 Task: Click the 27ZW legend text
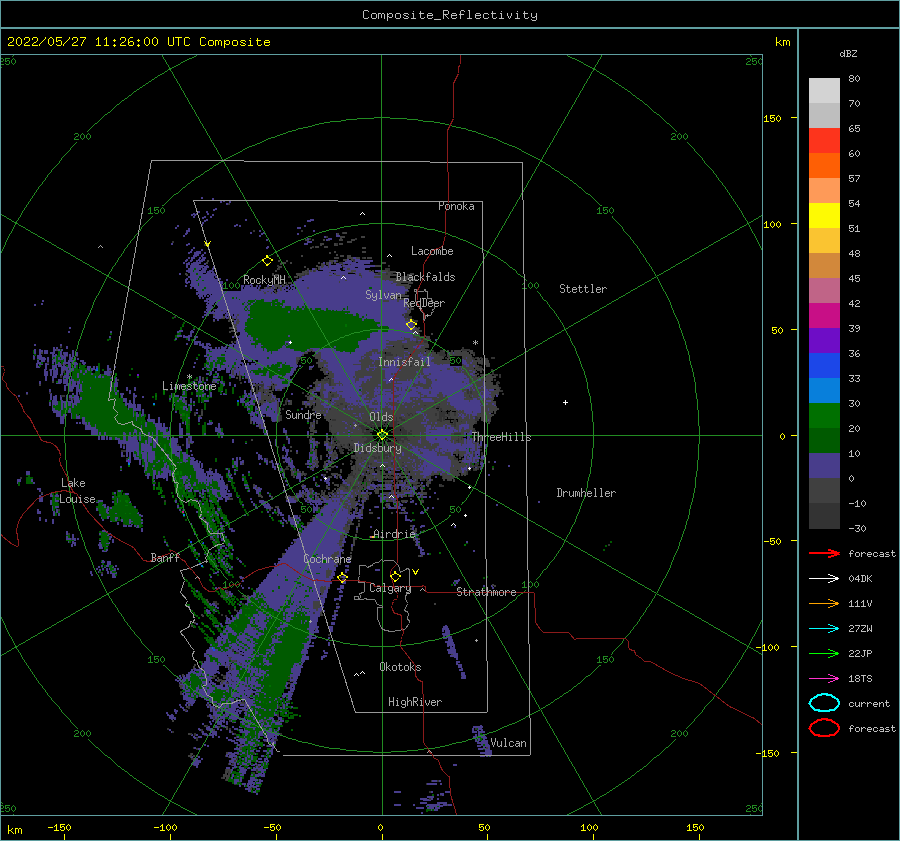860,629
